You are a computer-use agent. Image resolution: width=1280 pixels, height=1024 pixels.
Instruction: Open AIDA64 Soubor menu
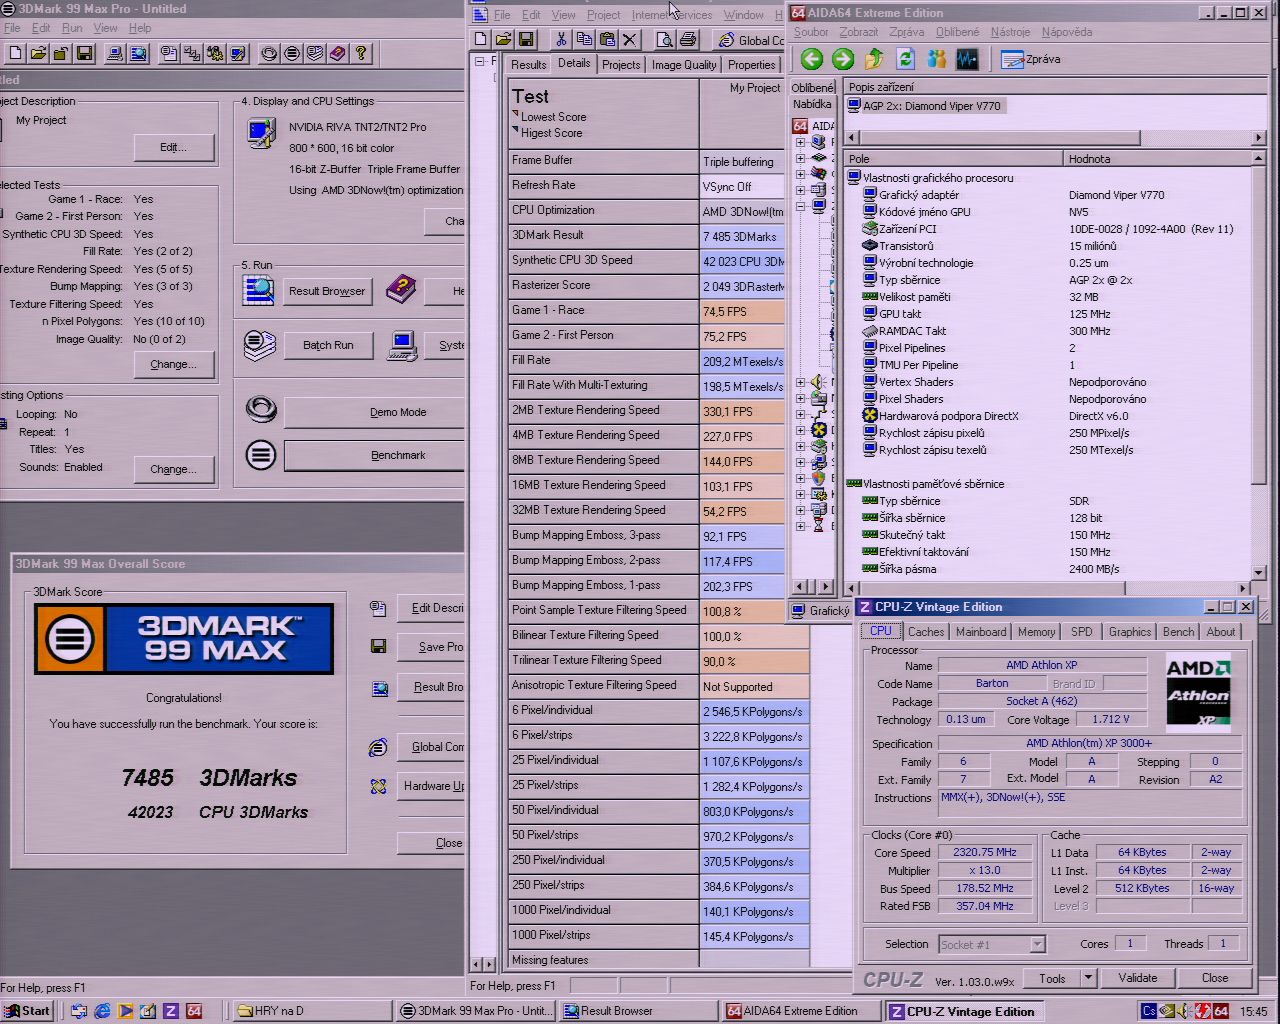tap(811, 32)
